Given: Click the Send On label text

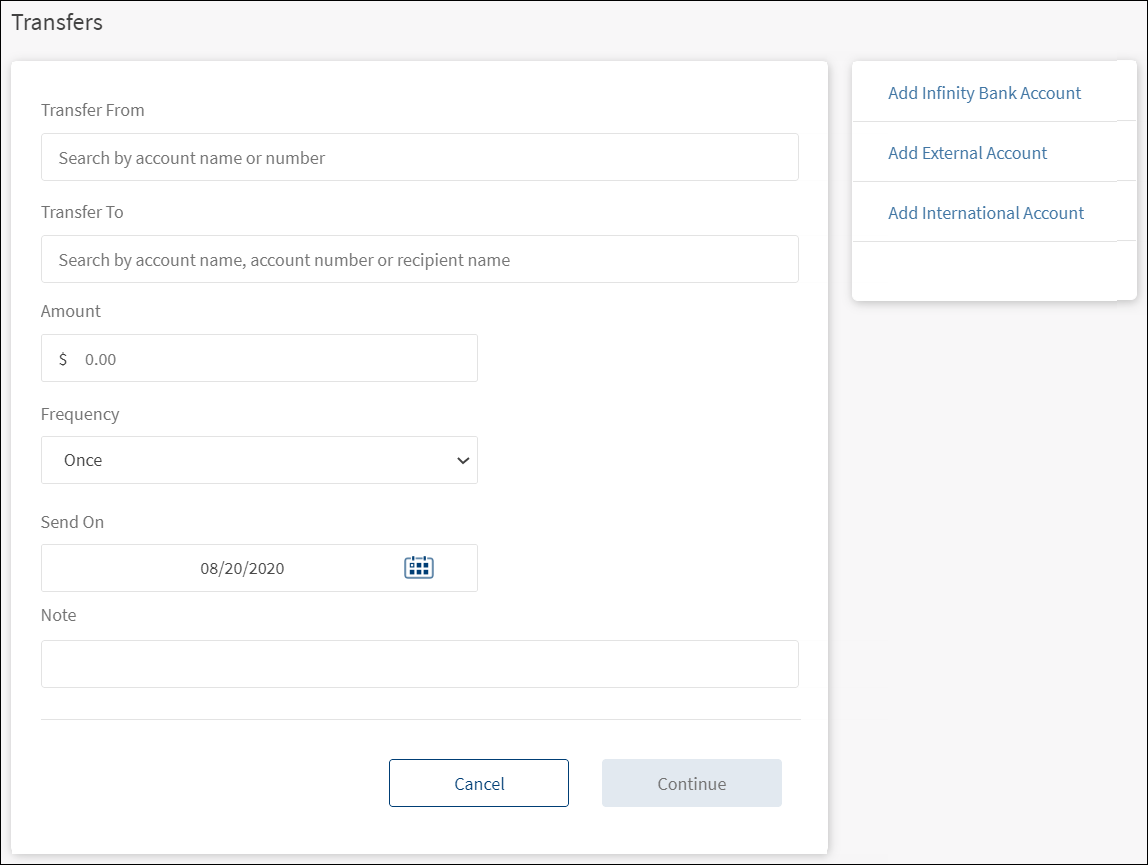Looking at the screenshot, I should [x=72, y=522].
